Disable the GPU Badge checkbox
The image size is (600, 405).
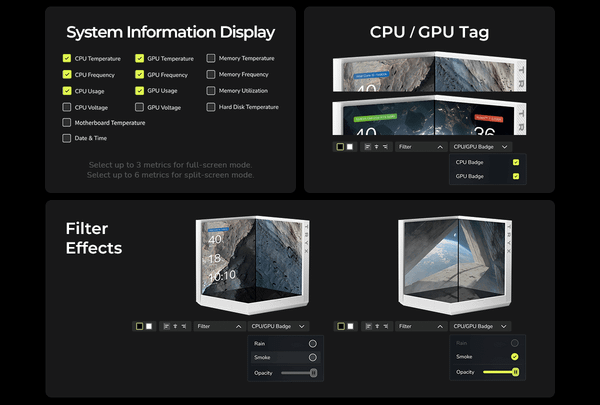(516, 176)
